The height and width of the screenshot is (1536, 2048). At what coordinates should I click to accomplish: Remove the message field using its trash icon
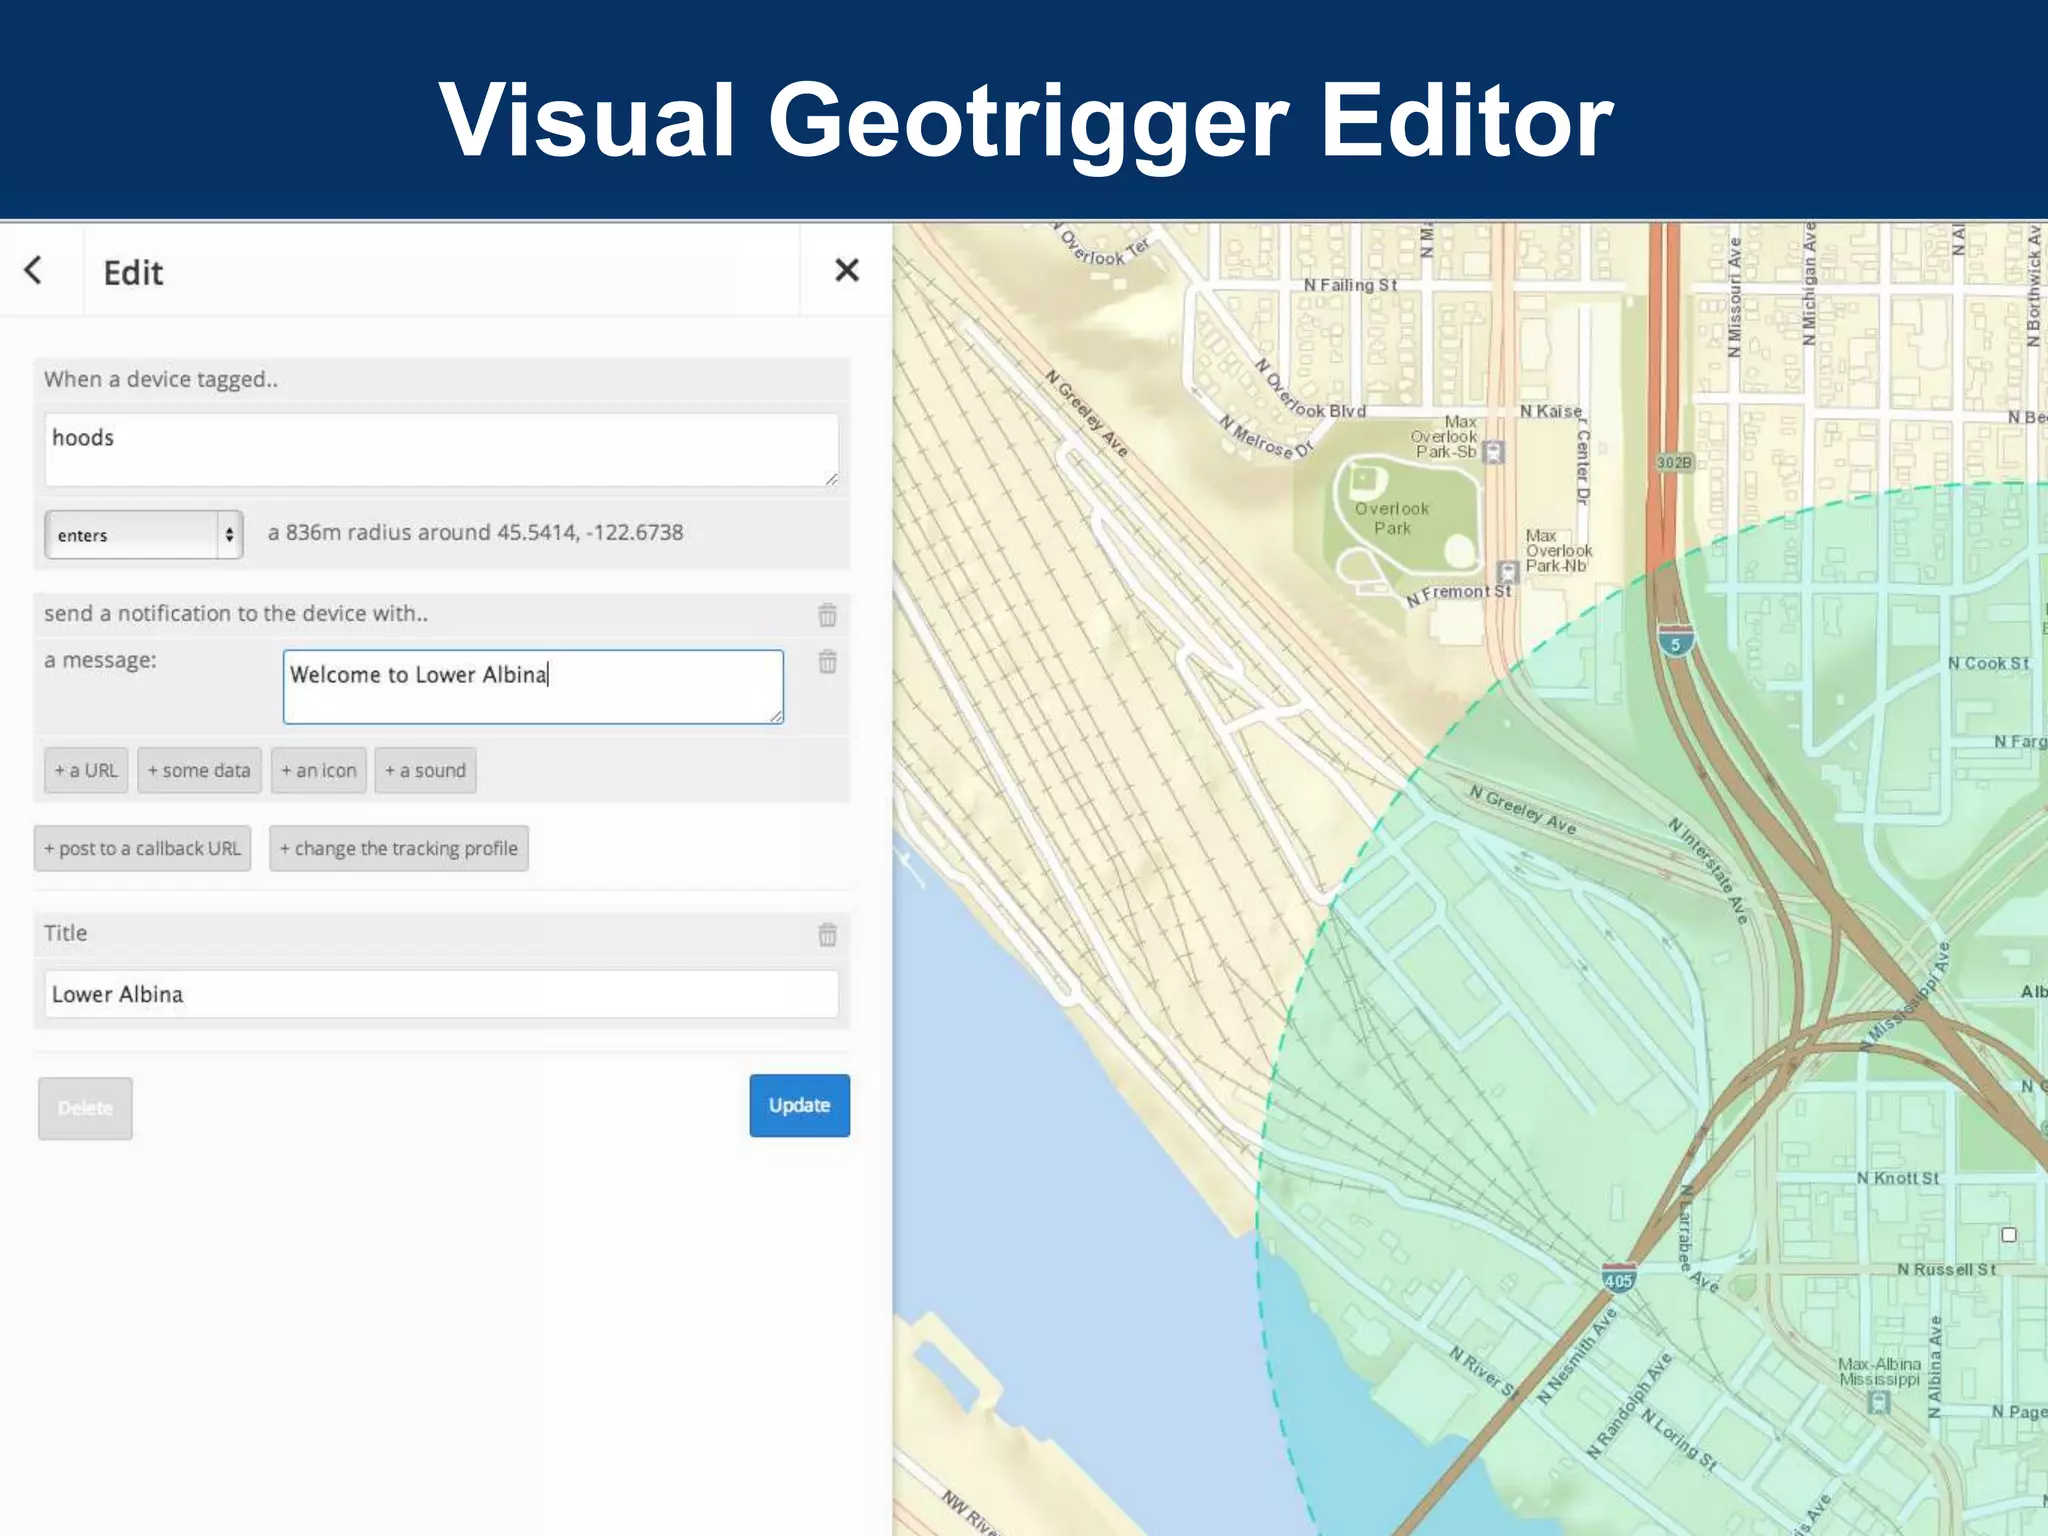[x=827, y=661]
